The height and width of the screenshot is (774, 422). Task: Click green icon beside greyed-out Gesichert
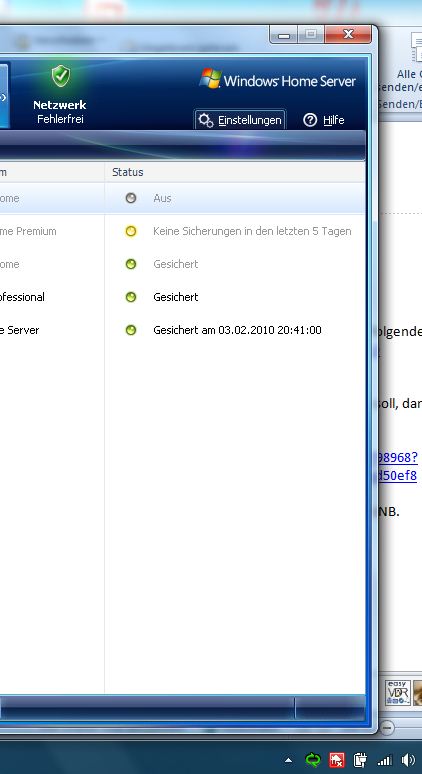coord(131,264)
